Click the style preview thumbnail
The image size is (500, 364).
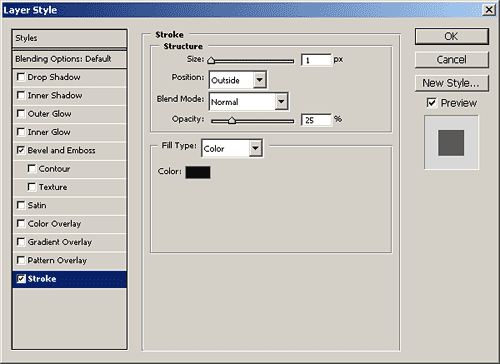click(451, 143)
